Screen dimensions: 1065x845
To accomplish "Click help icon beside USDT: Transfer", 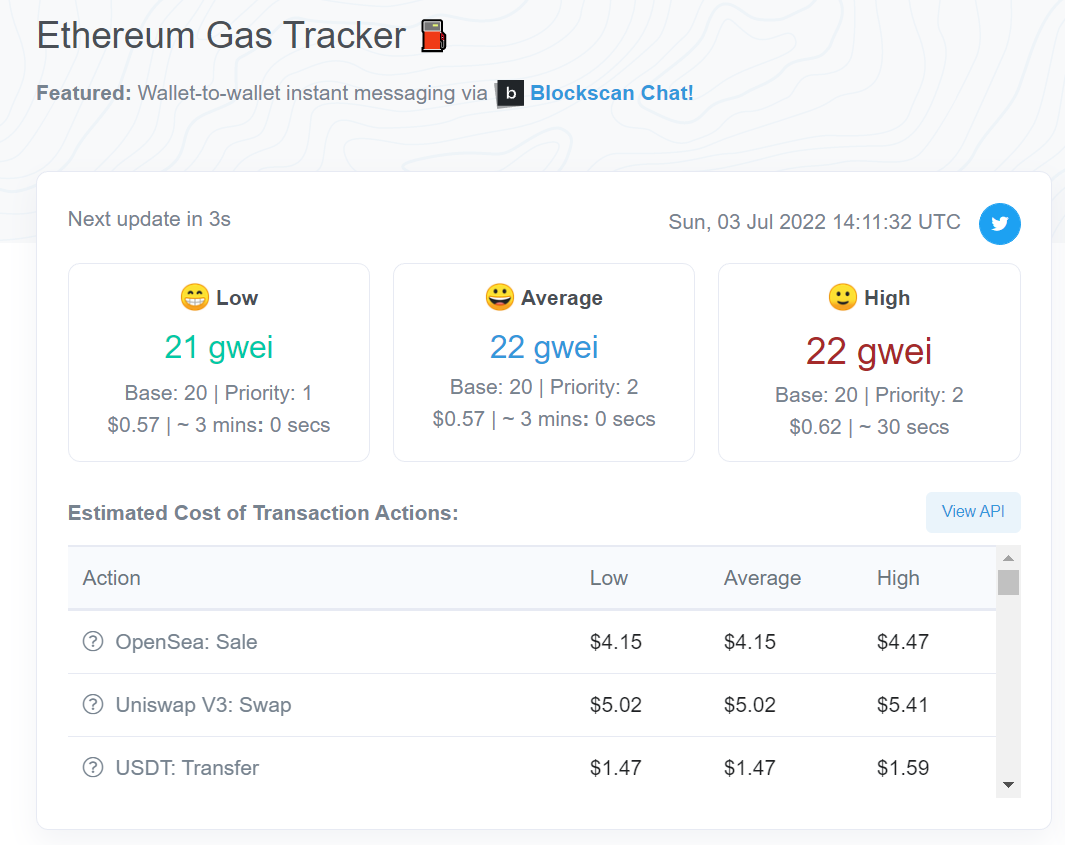I will [93, 768].
